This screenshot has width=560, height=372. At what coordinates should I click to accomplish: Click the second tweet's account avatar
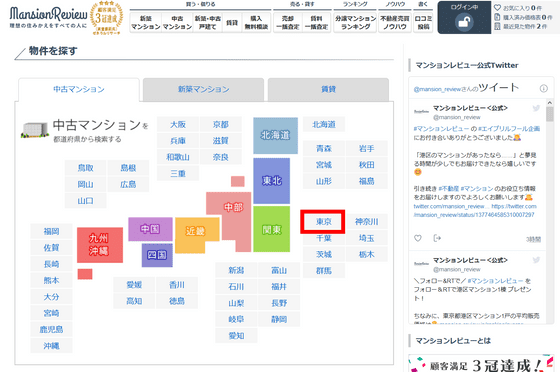coord(421,264)
